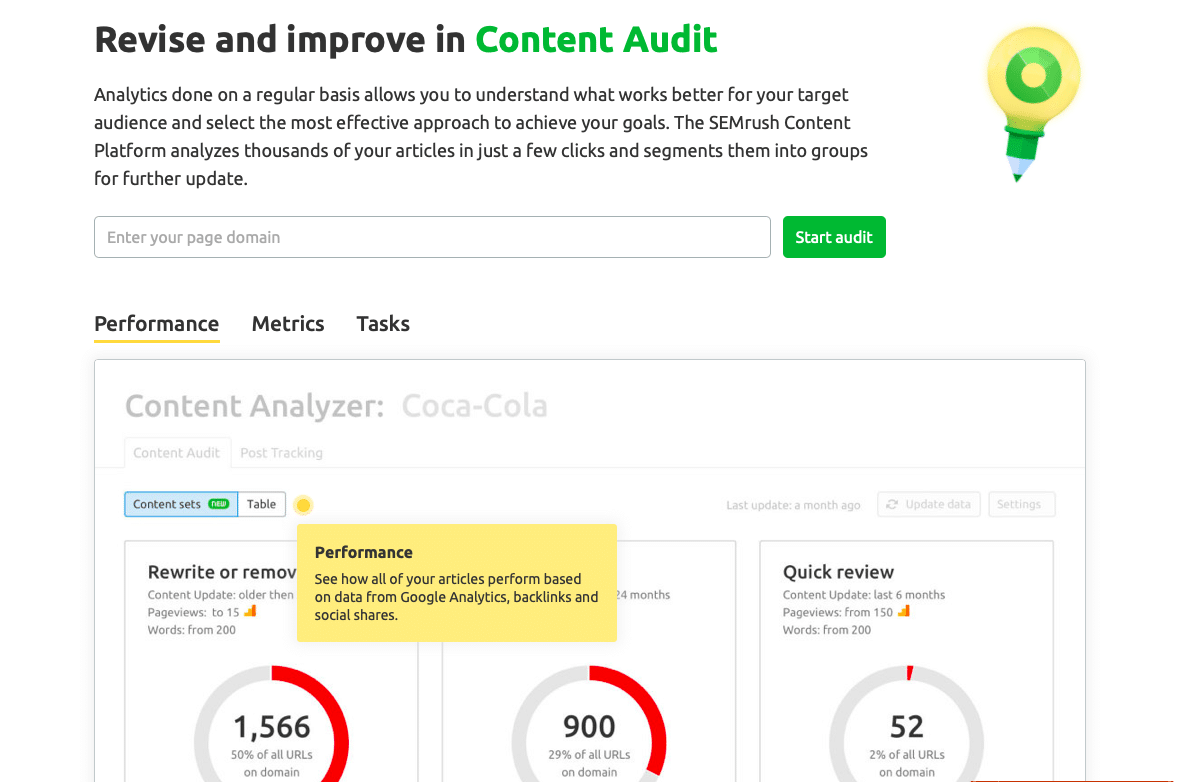Click the 'Coca-Cola' project name
Image resolution: width=1183 pixels, height=782 pixels.
point(475,406)
